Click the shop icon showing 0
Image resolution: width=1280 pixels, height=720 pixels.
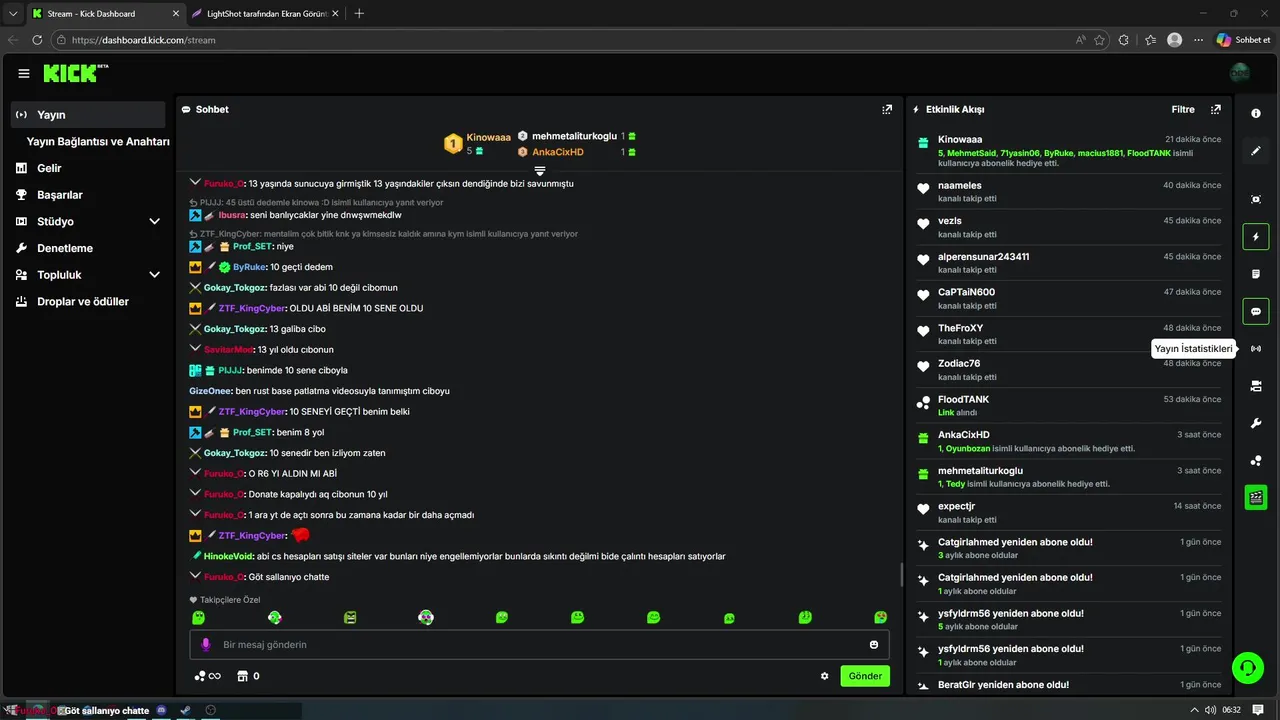click(248, 676)
